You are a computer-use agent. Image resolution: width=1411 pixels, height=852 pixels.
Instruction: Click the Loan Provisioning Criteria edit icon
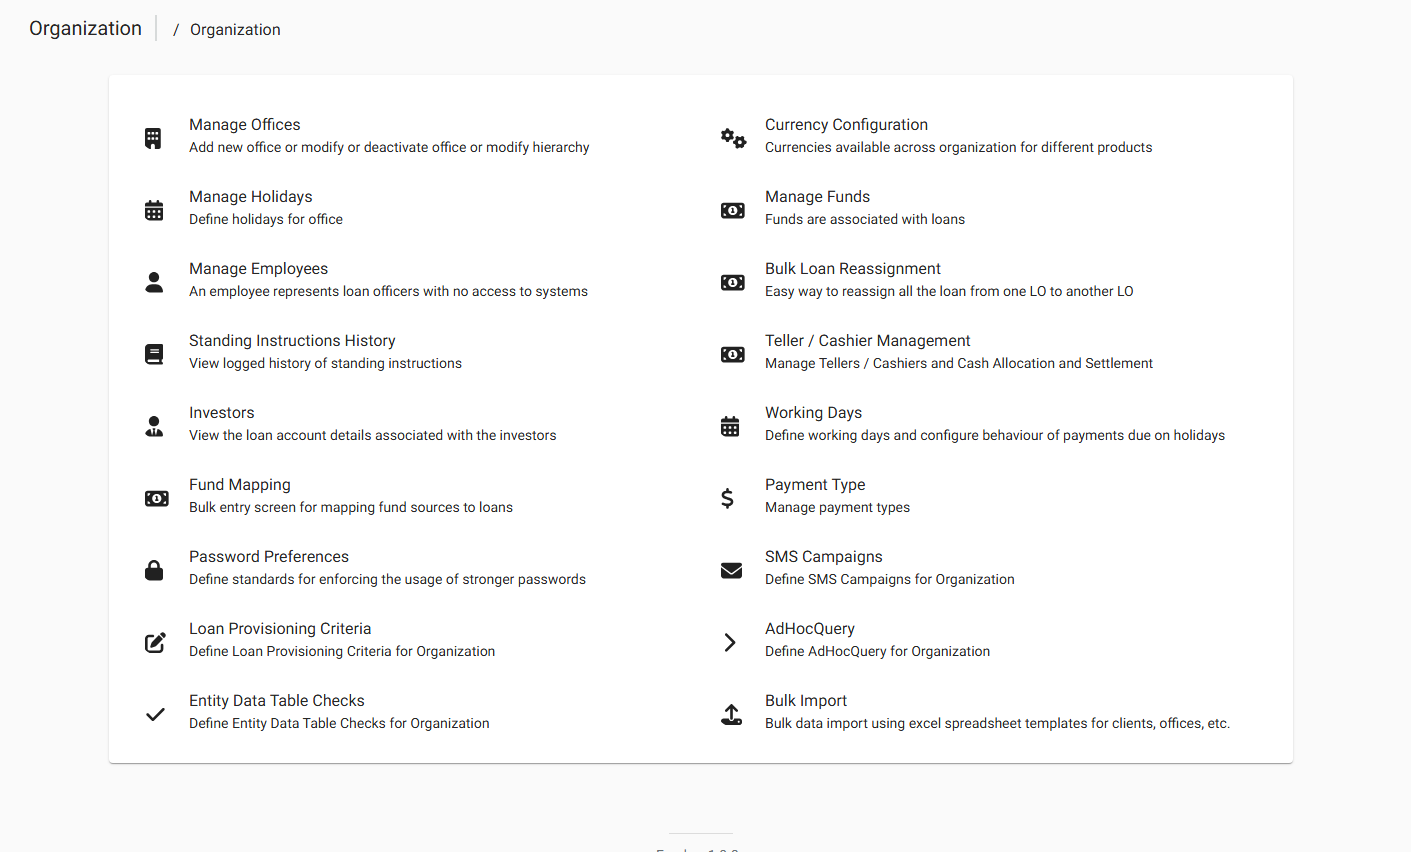pos(154,642)
